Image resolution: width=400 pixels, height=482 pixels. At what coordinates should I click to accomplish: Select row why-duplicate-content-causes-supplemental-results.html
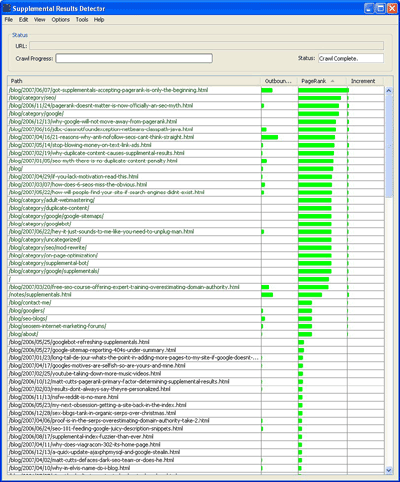[196, 153]
